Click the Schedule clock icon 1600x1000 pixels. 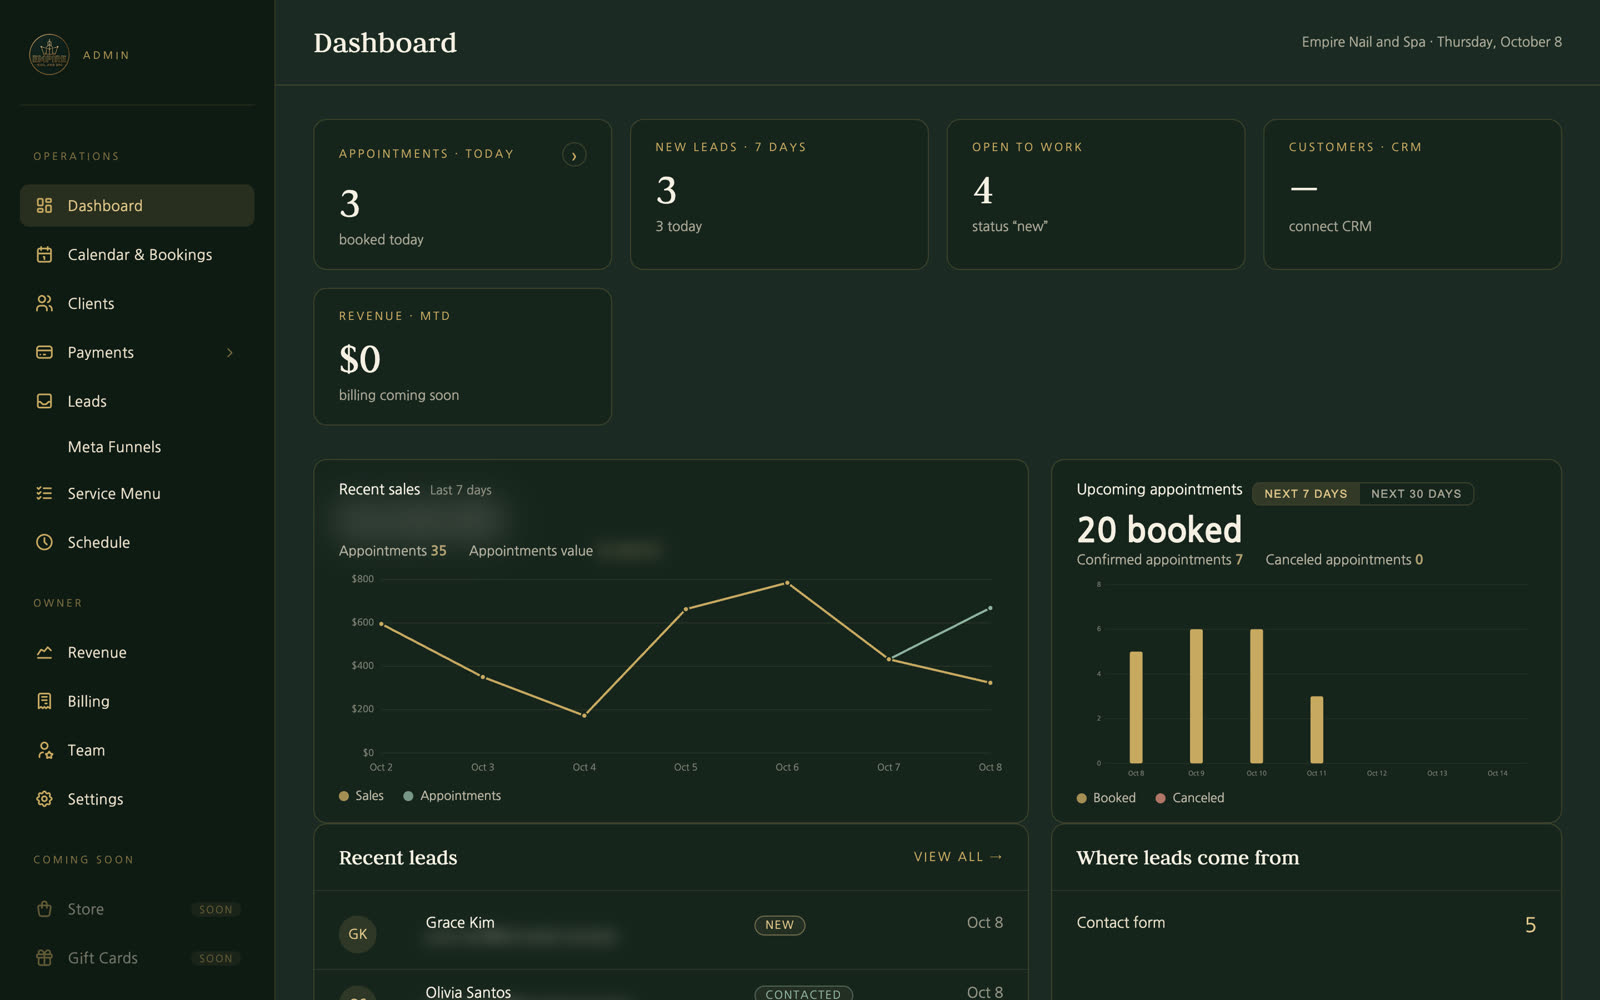(x=44, y=542)
